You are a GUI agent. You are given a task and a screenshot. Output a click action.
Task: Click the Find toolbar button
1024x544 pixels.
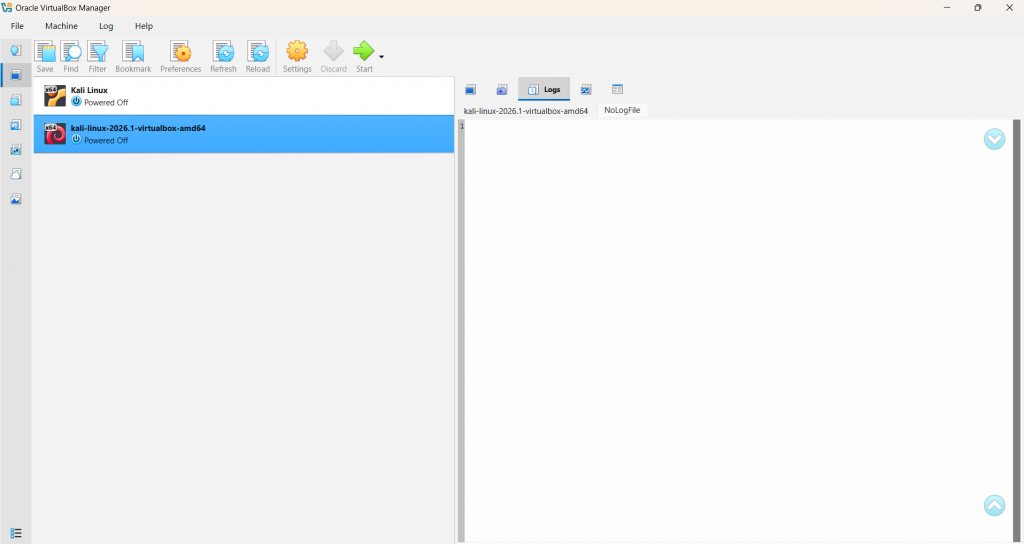click(x=71, y=57)
